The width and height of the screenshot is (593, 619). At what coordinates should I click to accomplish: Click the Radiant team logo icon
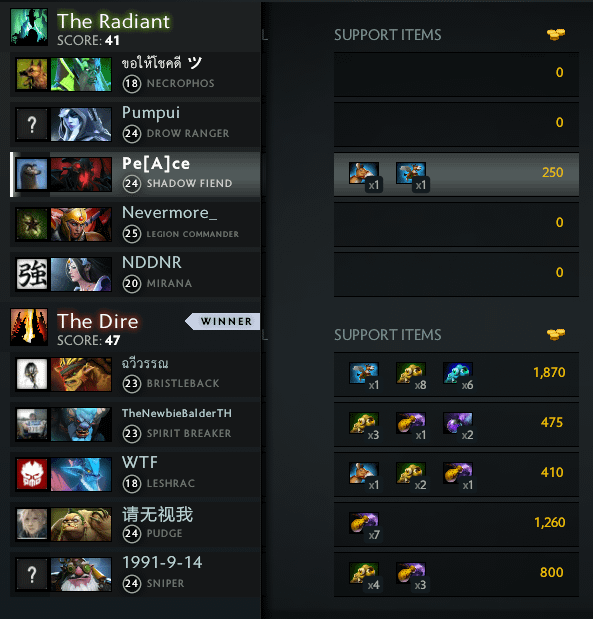click(x=29, y=27)
